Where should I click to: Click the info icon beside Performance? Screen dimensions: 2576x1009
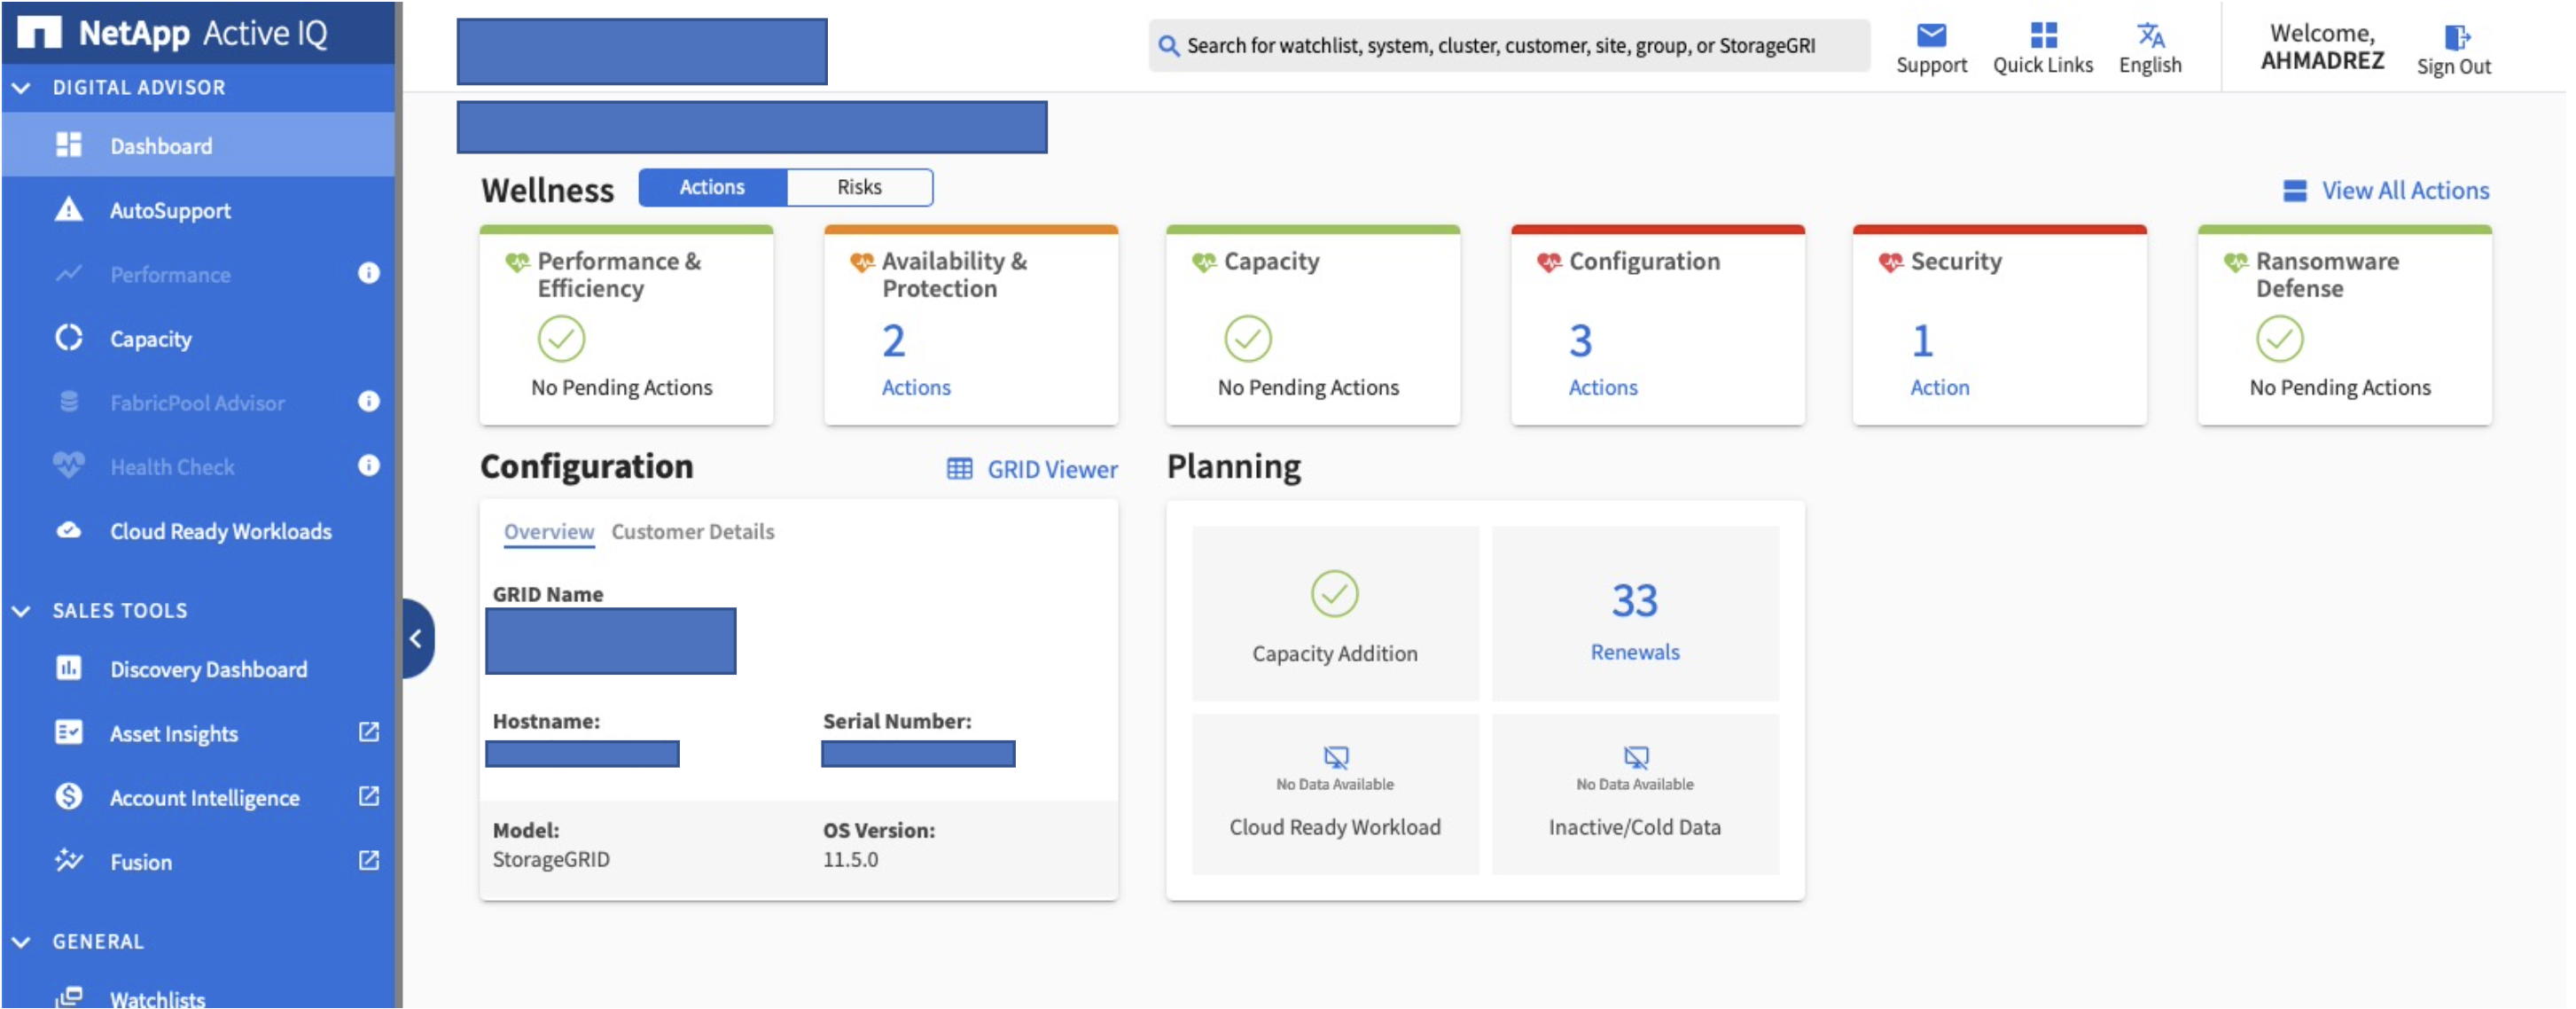pyautogui.click(x=369, y=273)
